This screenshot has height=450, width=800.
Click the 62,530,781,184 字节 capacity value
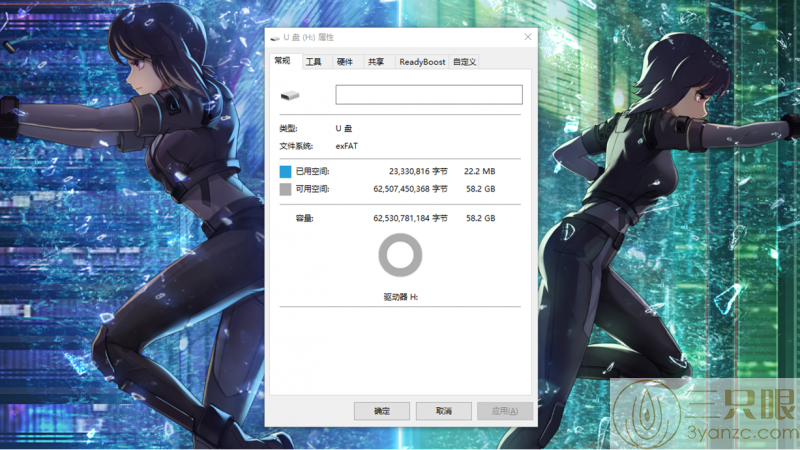(x=410, y=218)
